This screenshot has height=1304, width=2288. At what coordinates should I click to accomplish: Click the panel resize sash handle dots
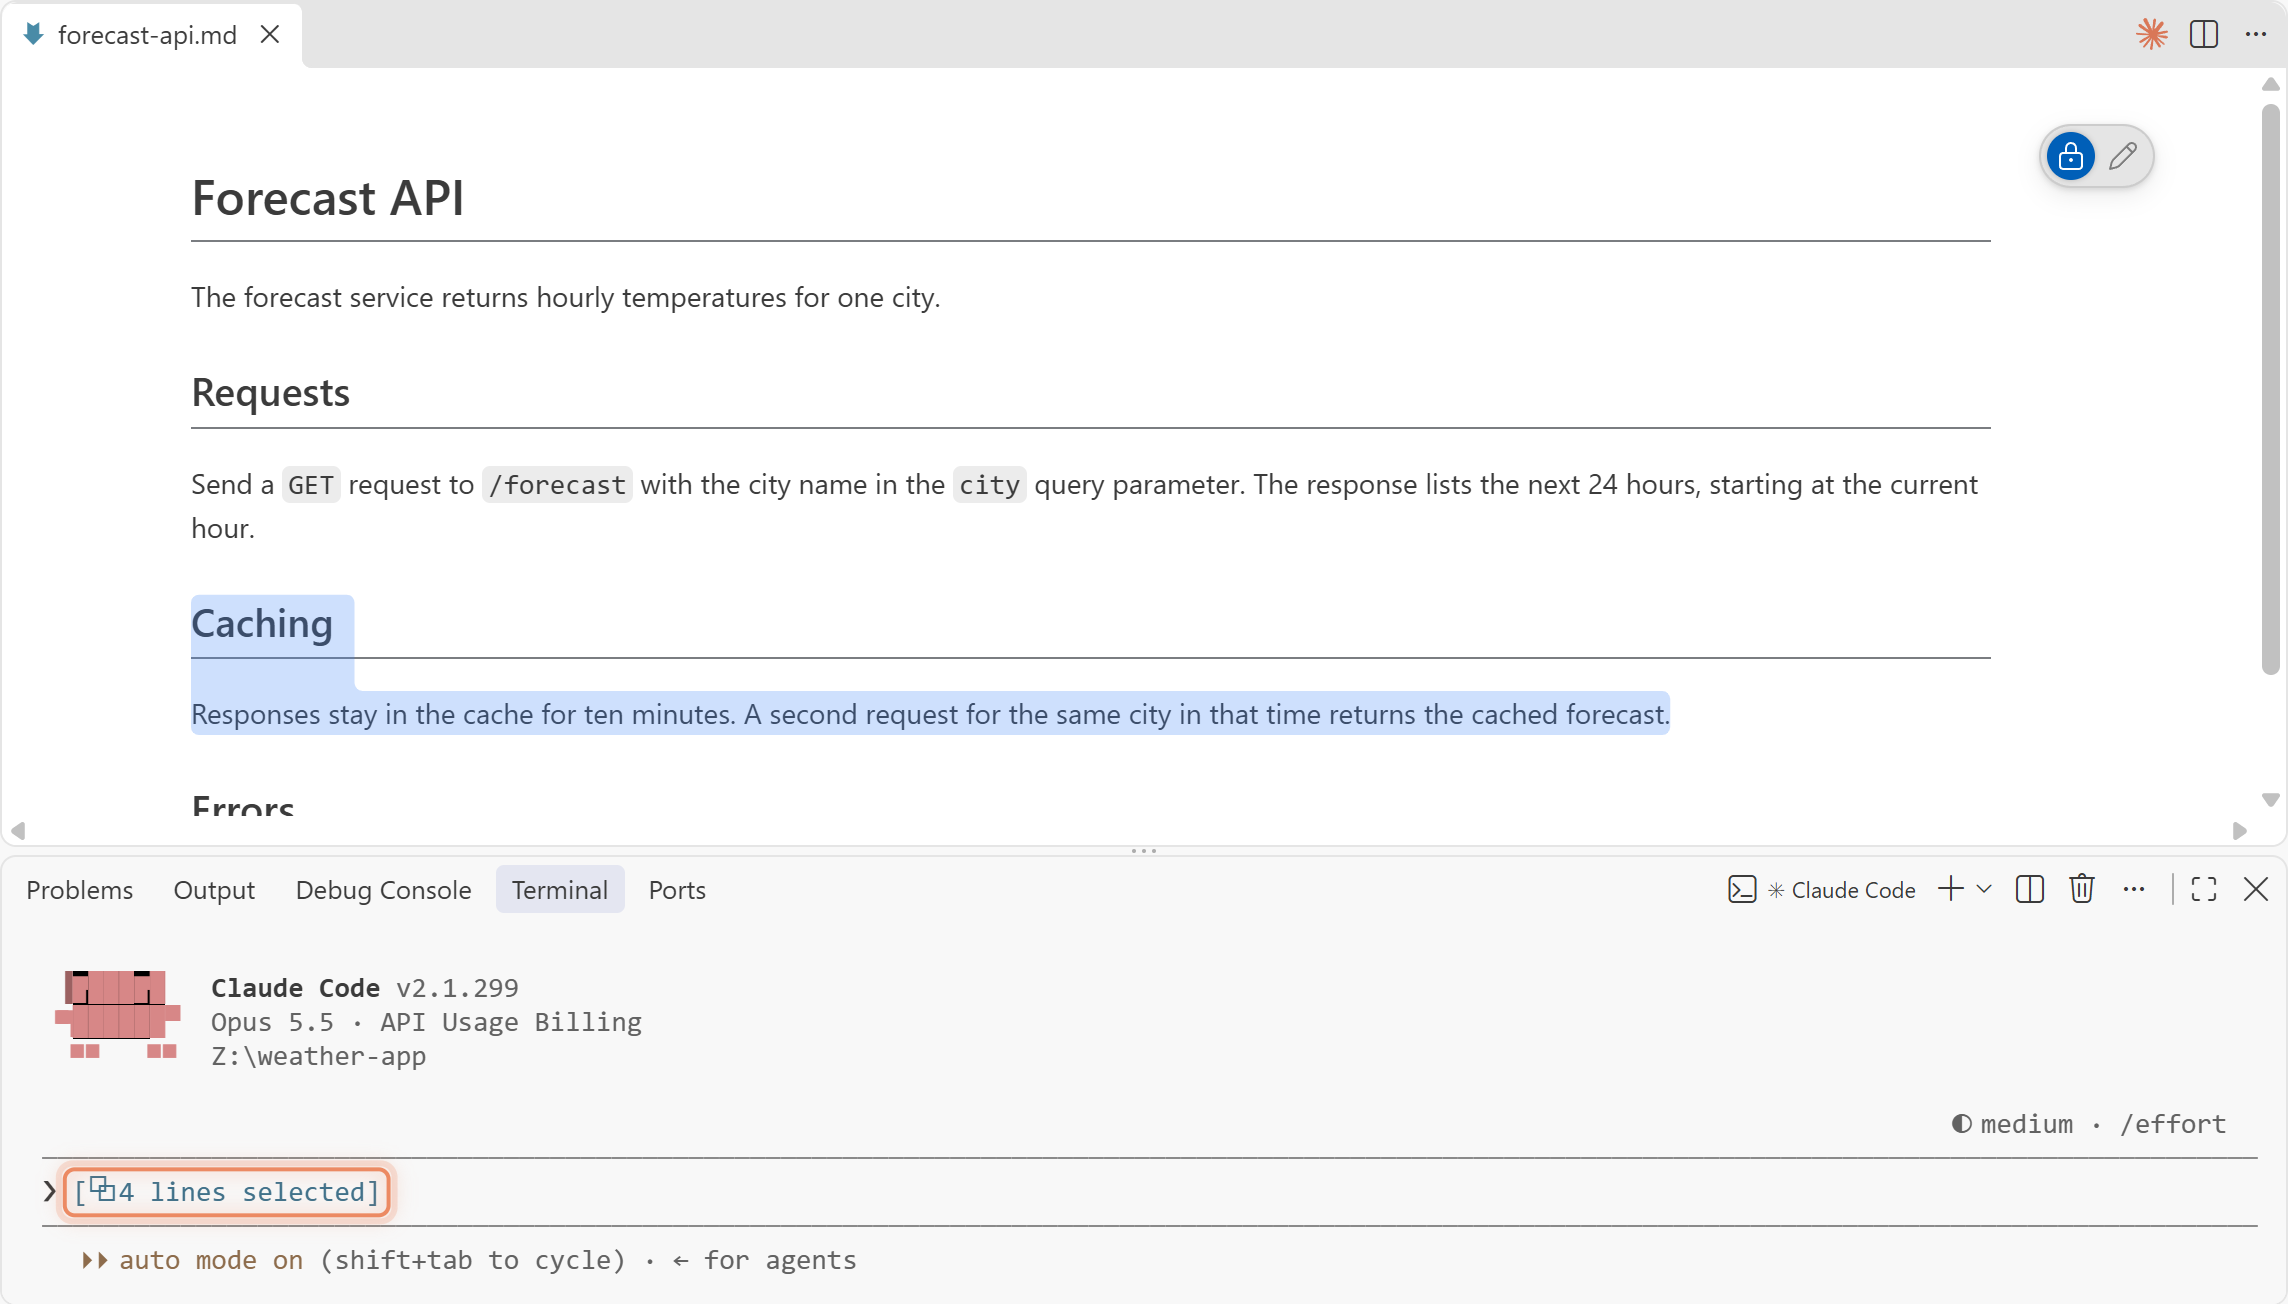[x=1144, y=851]
